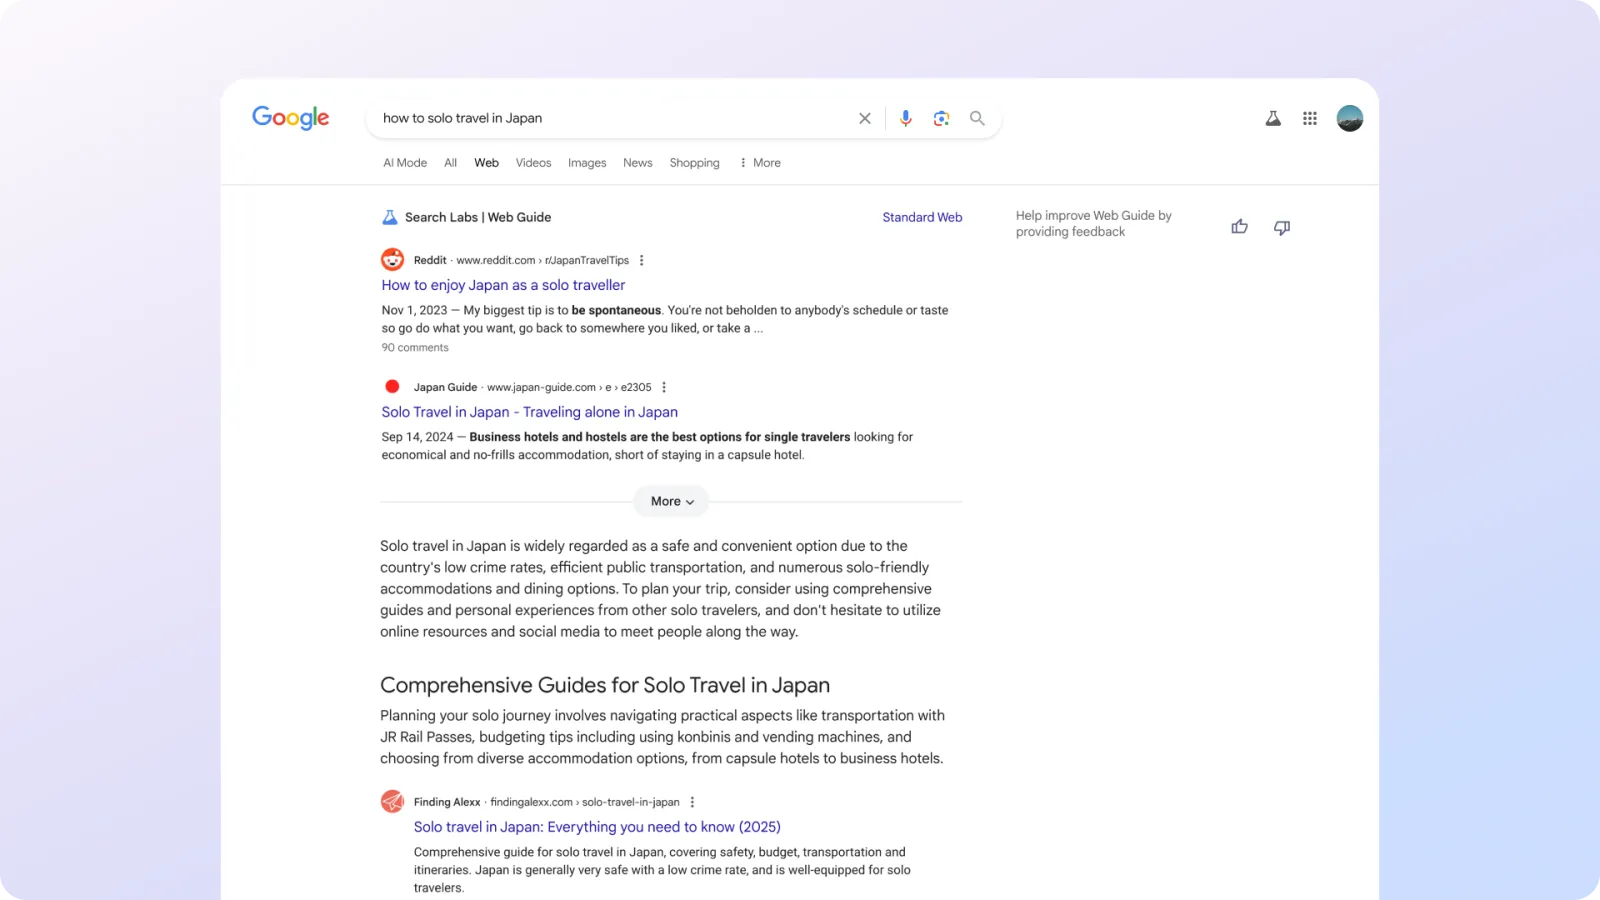Viewport: 1600px width, 900px height.
Task: Open the Google apps grid
Action: click(x=1310, y=118)
